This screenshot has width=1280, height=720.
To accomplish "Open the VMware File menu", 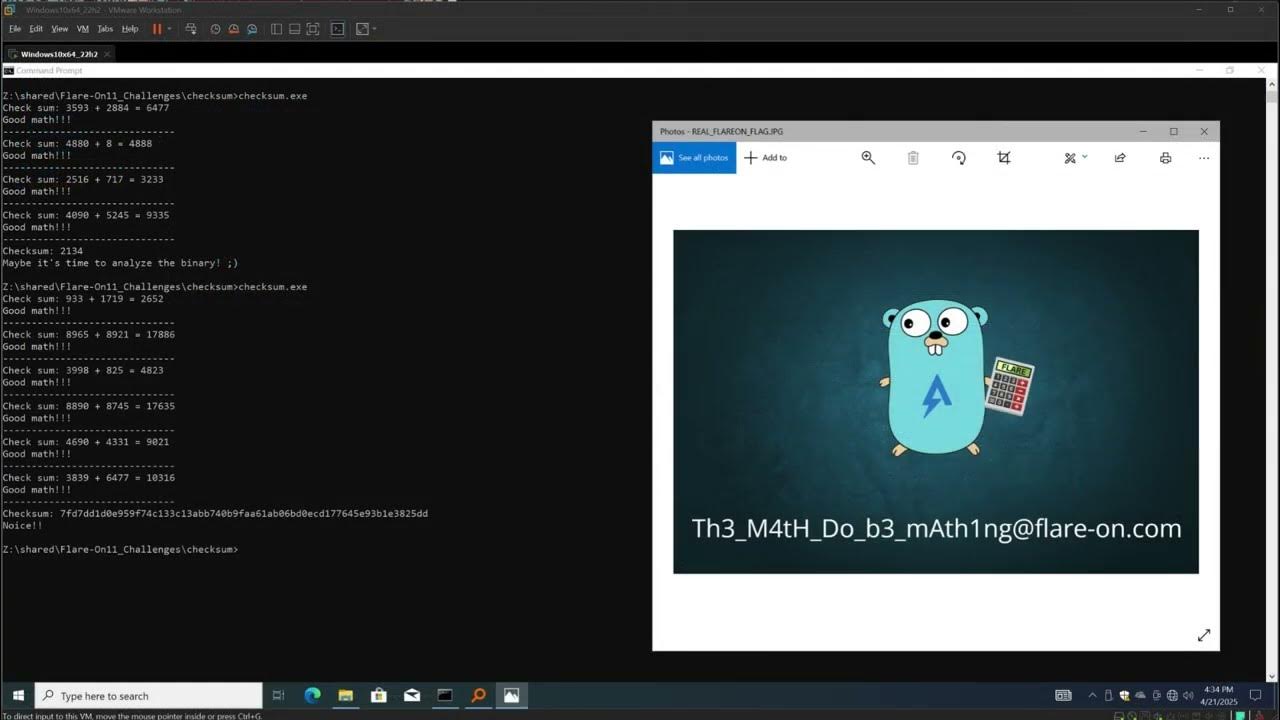I will click(15, 29).
